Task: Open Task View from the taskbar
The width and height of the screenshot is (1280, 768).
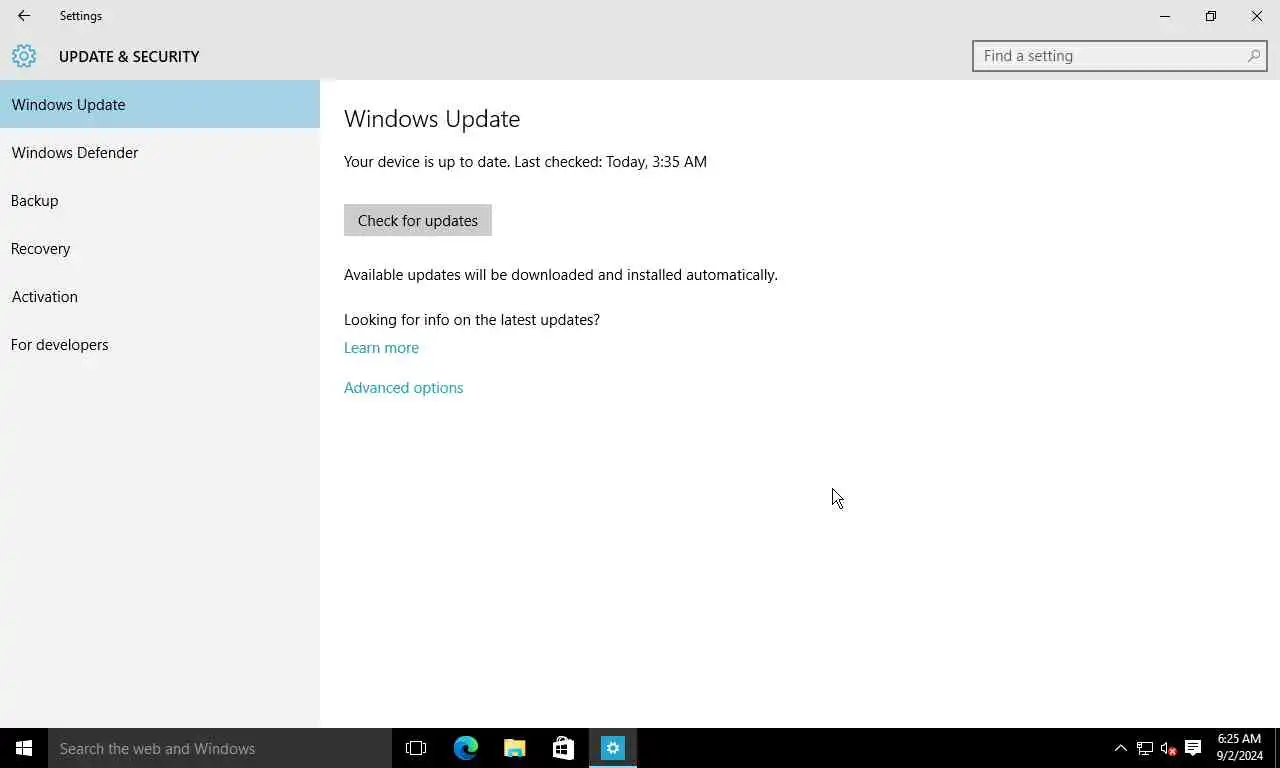Action: tap(416, 748)
